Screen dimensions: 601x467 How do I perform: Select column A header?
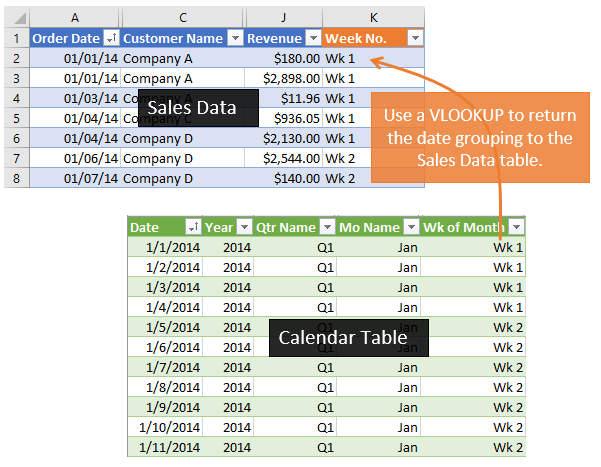[x=75, y=16]
